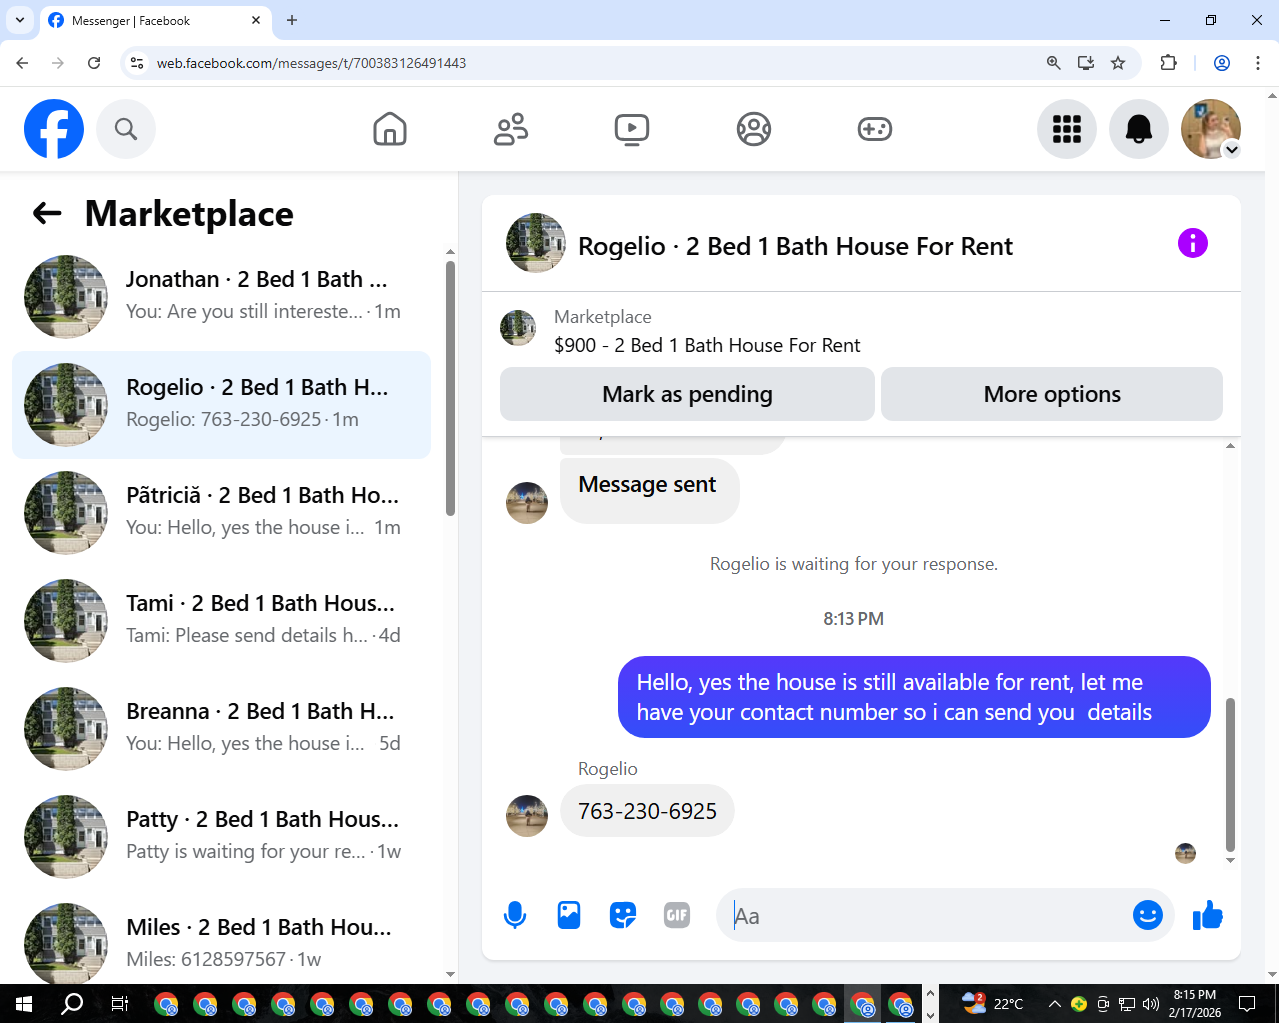The height and width of the screenshot is (1023, 1279).
Task: Click the 22°C weather widget in taskbar
Action: [x=993, y=1003]
